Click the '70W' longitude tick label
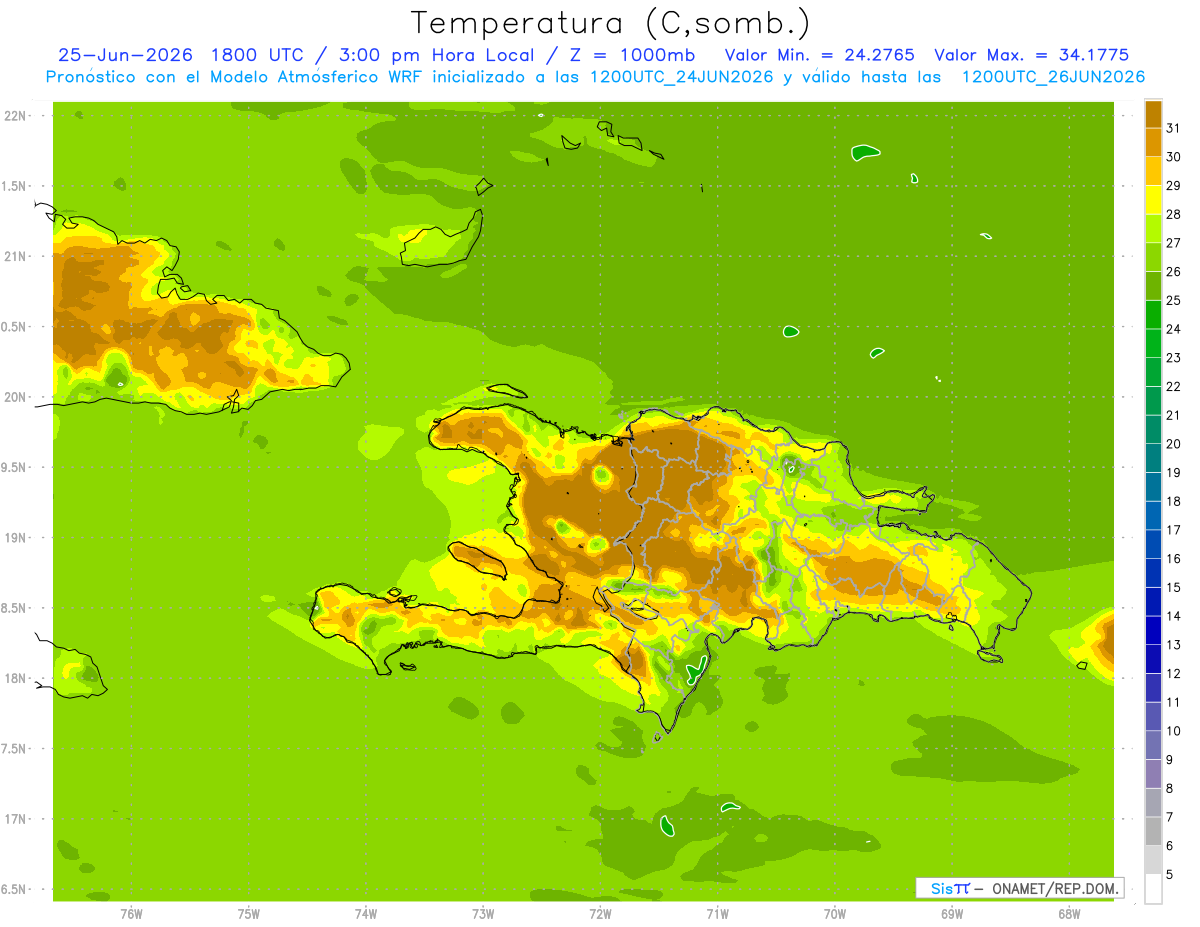The image size is (1200, 927). tap(835, 913)
